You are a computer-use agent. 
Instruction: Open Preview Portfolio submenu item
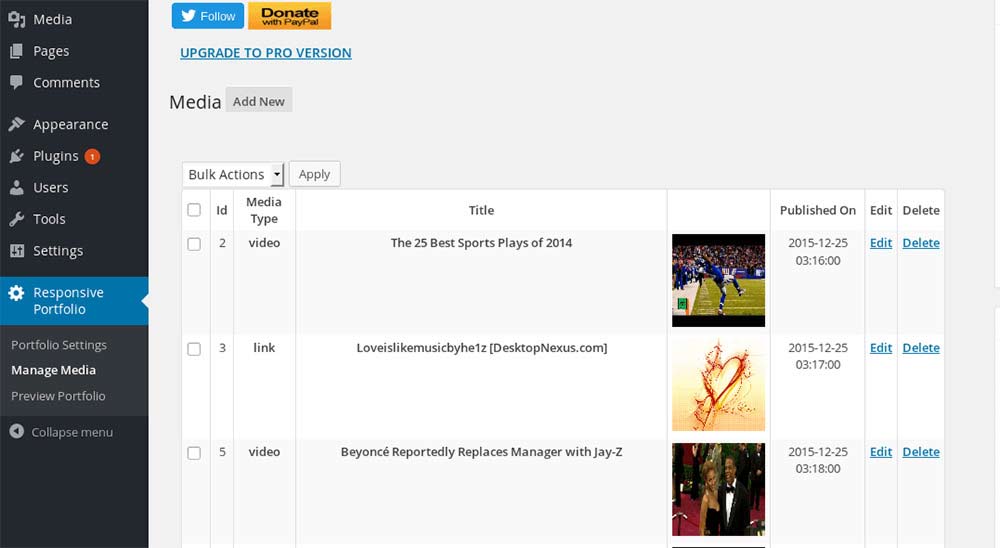pos(58,396)
